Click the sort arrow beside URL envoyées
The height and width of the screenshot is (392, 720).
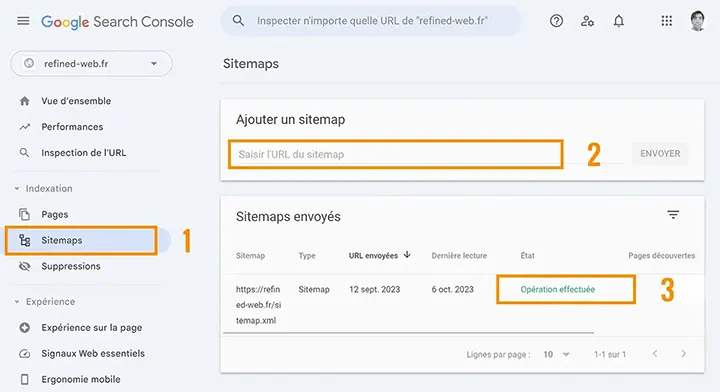point(407,255)
